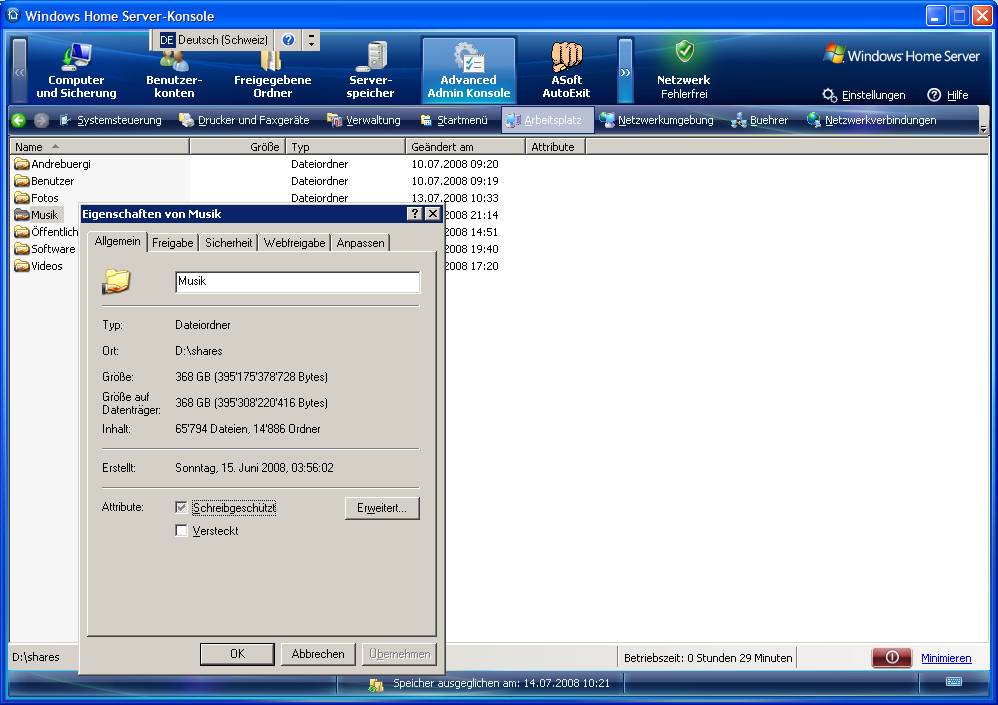The height and width of the screenshot is (705, 998).
Task: Select the Software folder
Action: pos(45,249)
